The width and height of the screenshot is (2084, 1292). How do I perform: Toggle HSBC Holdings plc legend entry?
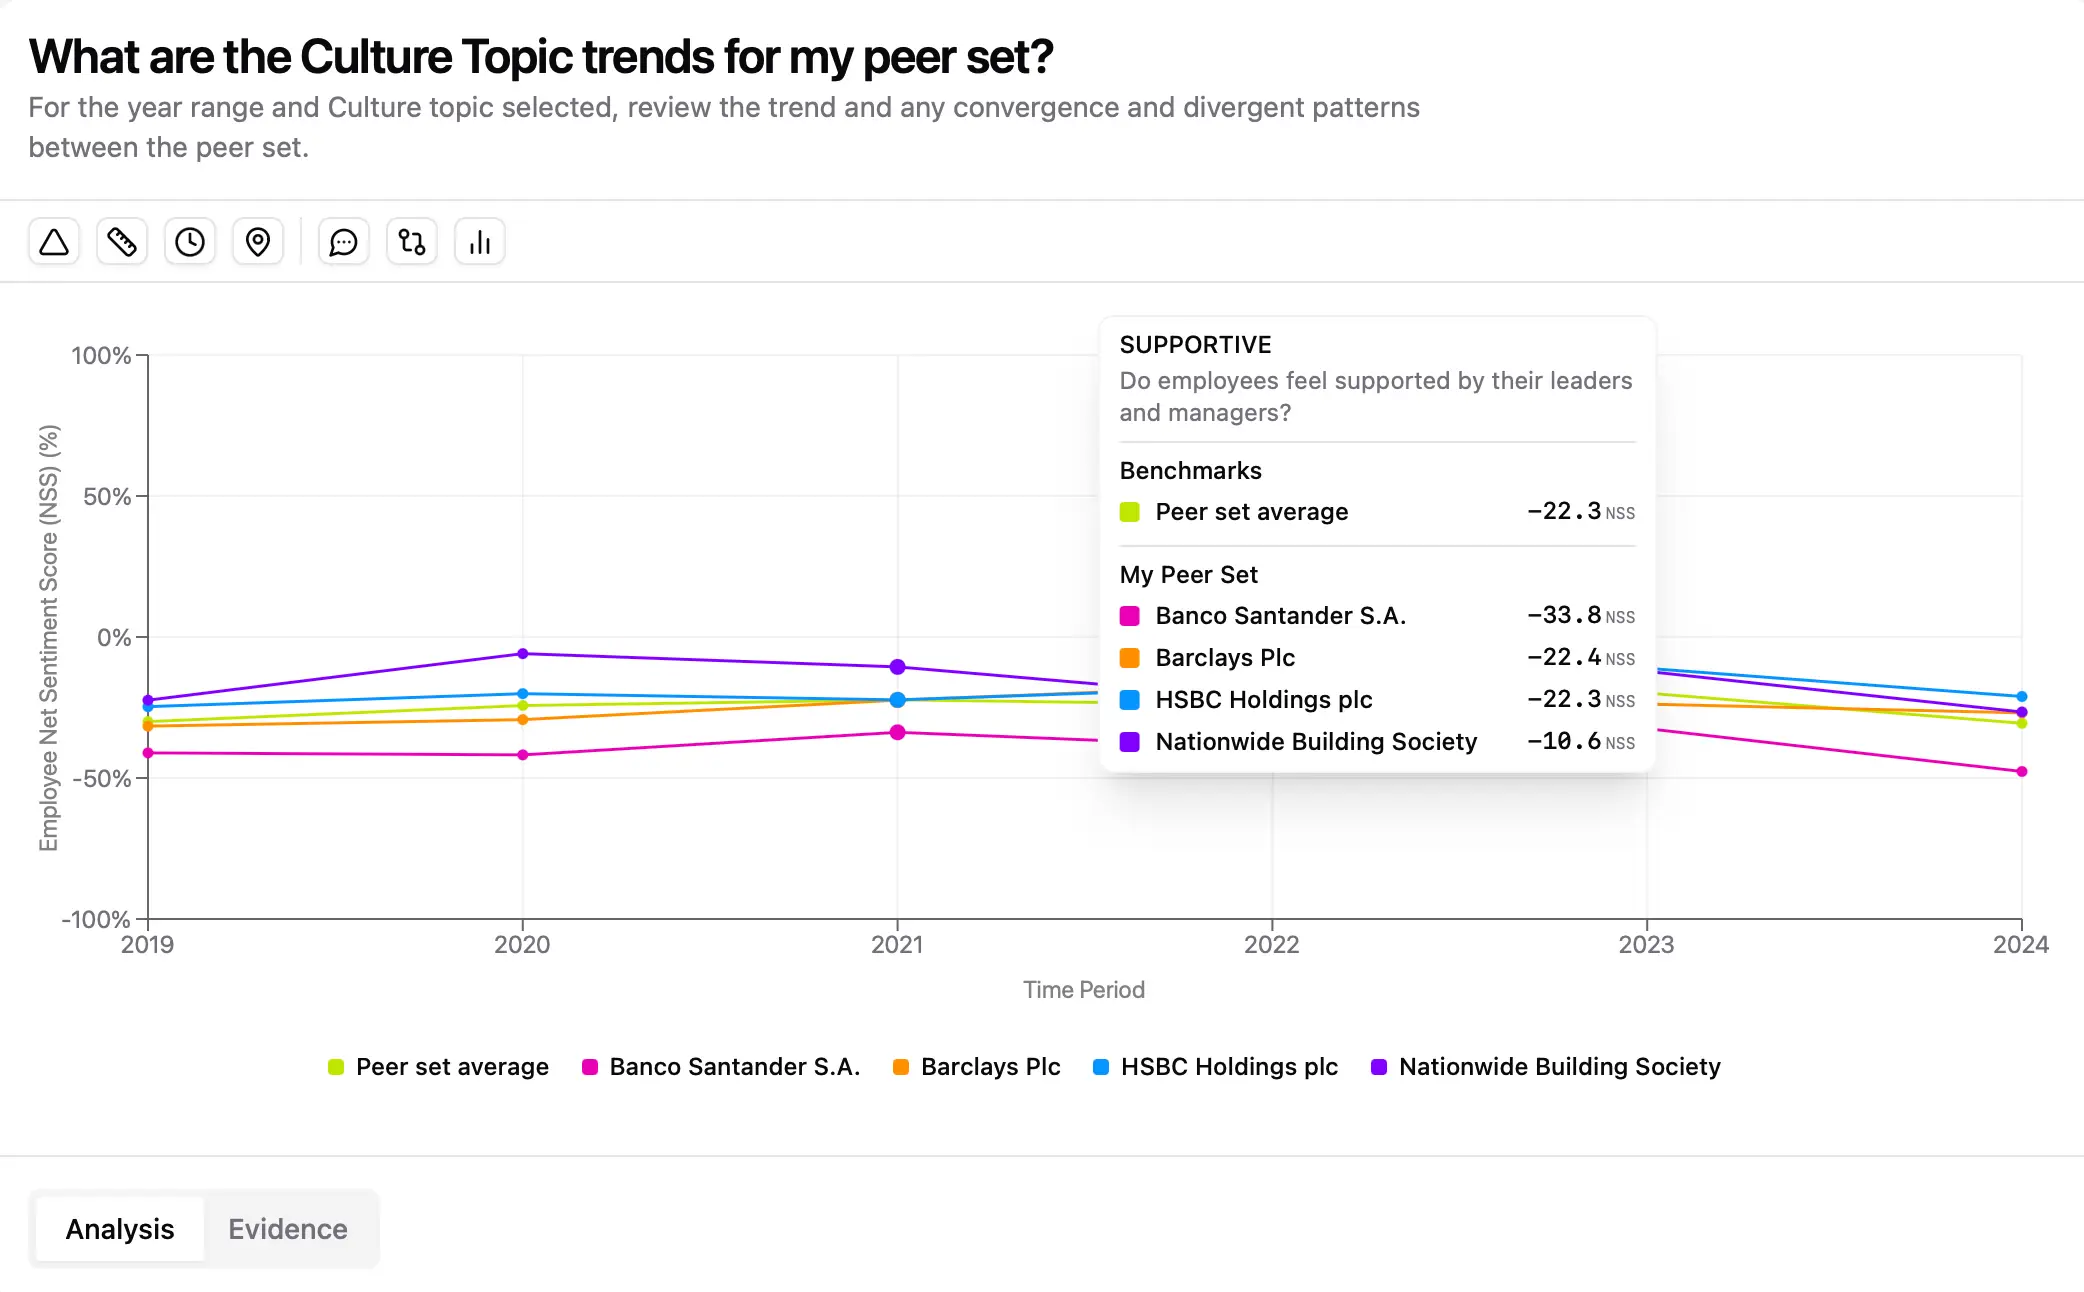point(1215,1067)
